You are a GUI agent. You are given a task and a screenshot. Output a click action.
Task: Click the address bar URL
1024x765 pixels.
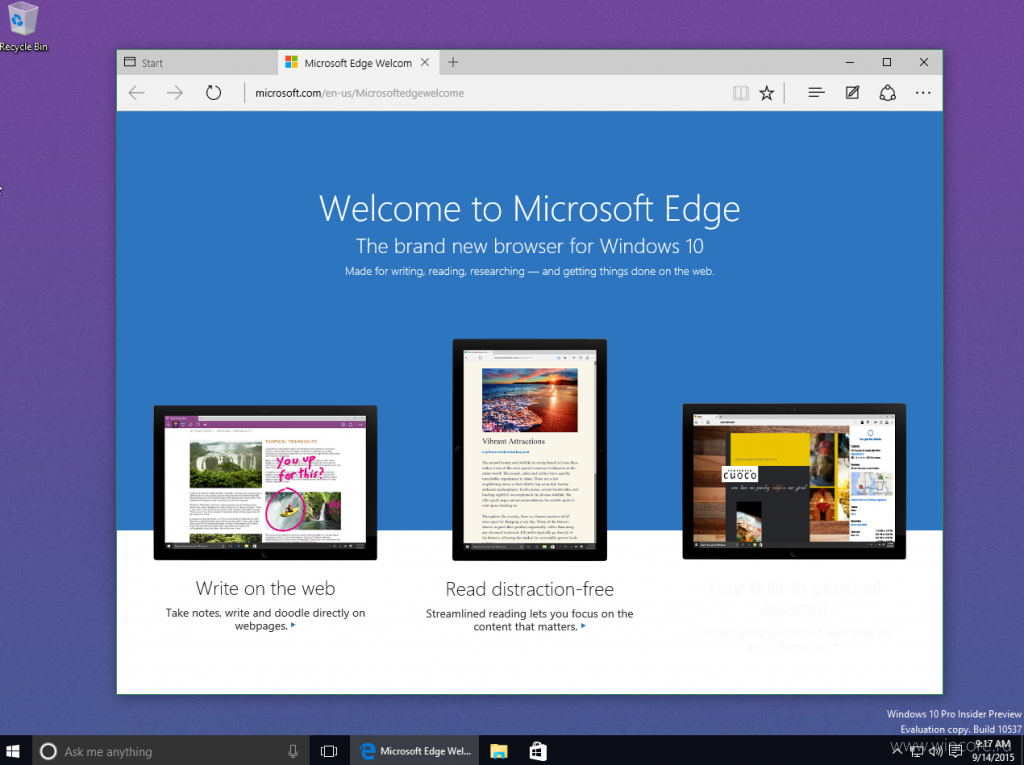[x=359, y=93]
